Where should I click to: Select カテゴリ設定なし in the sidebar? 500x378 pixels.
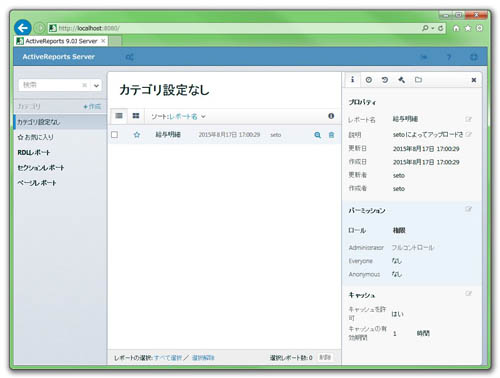(x=60, y=122)
